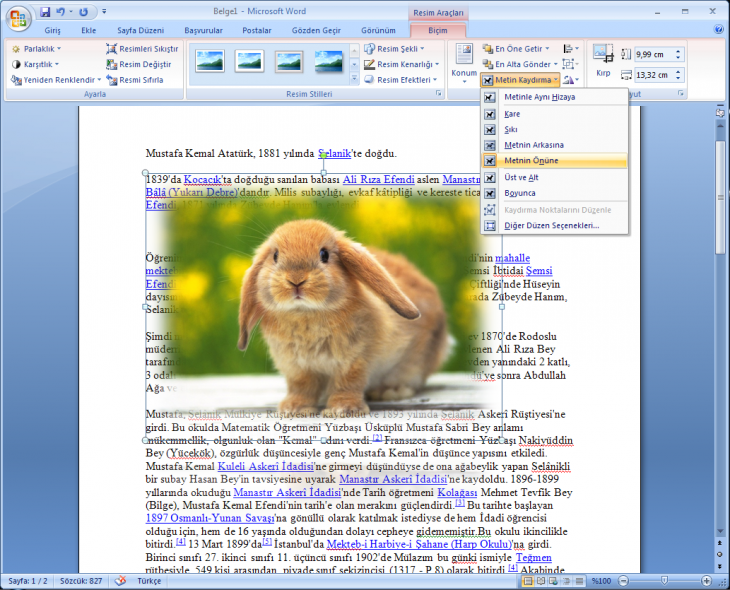
Task: Open Resim Efektleri dropdown
Action: click(401, 80)
